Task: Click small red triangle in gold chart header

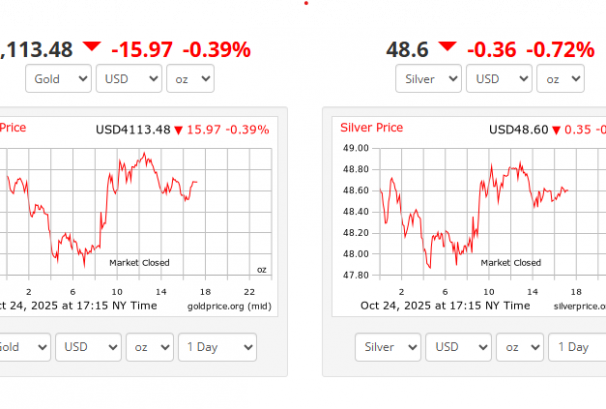Action: [x=179, y=130]
